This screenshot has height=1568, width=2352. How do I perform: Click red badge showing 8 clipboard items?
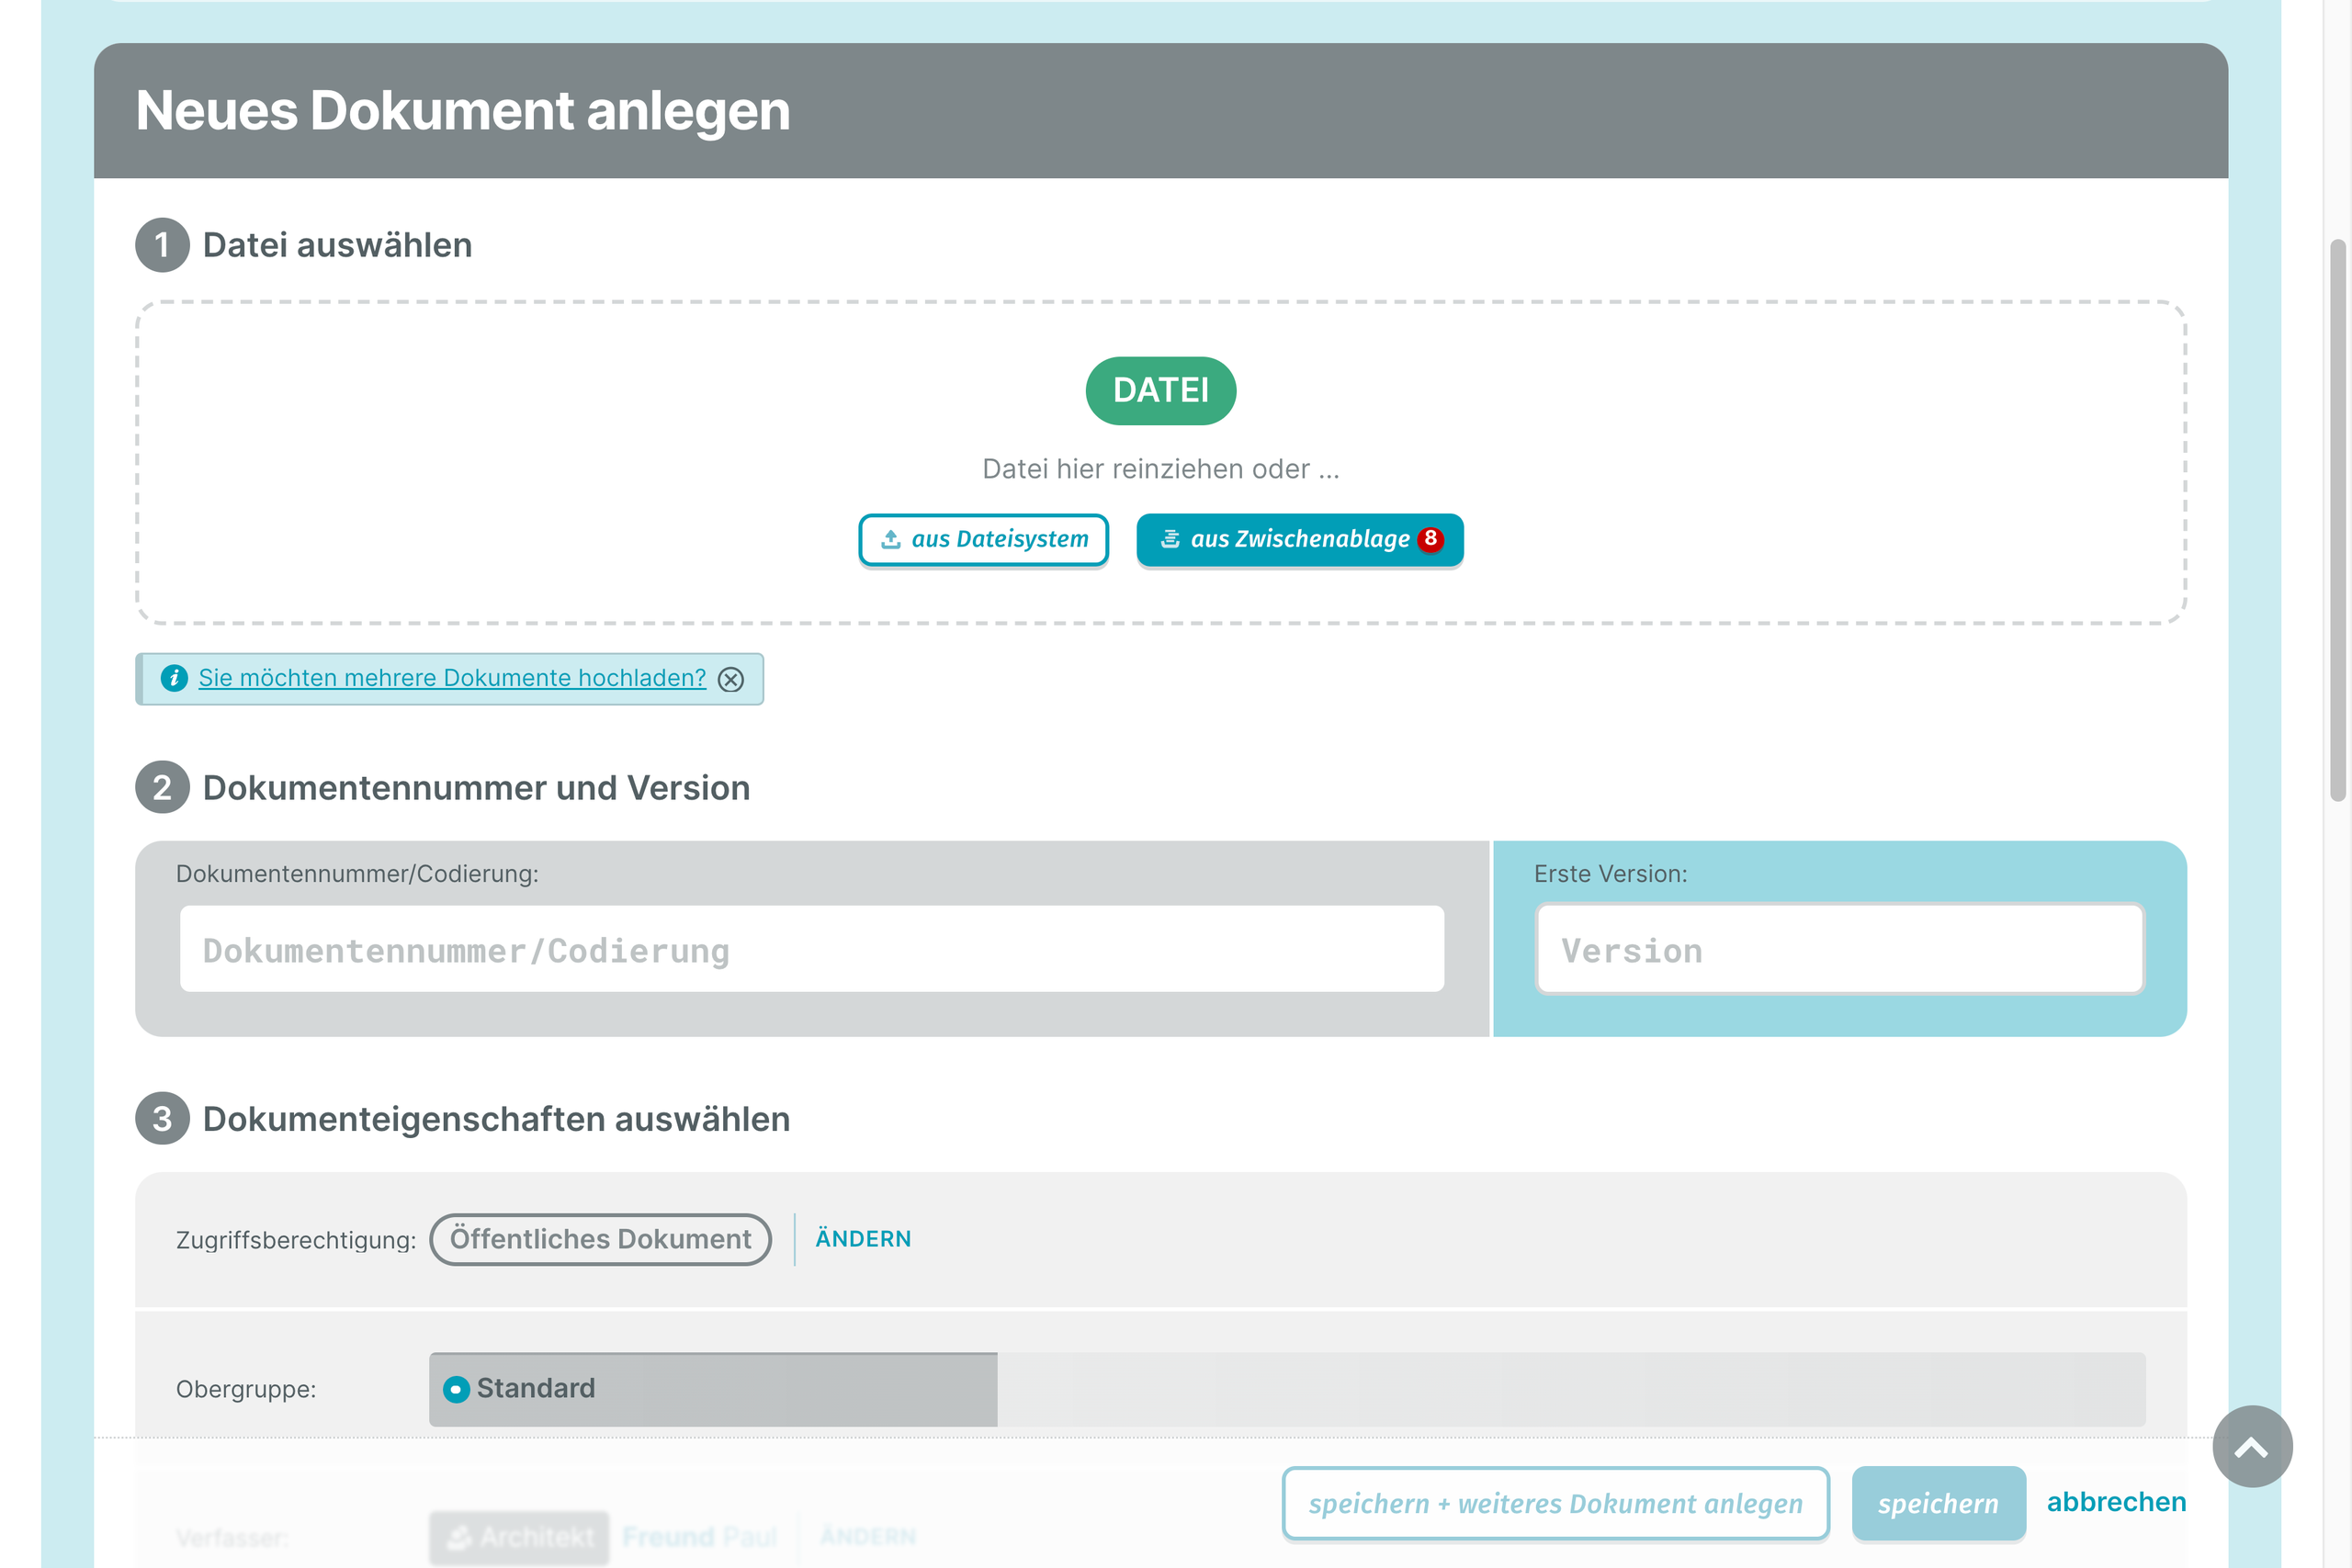[1430, 538]
